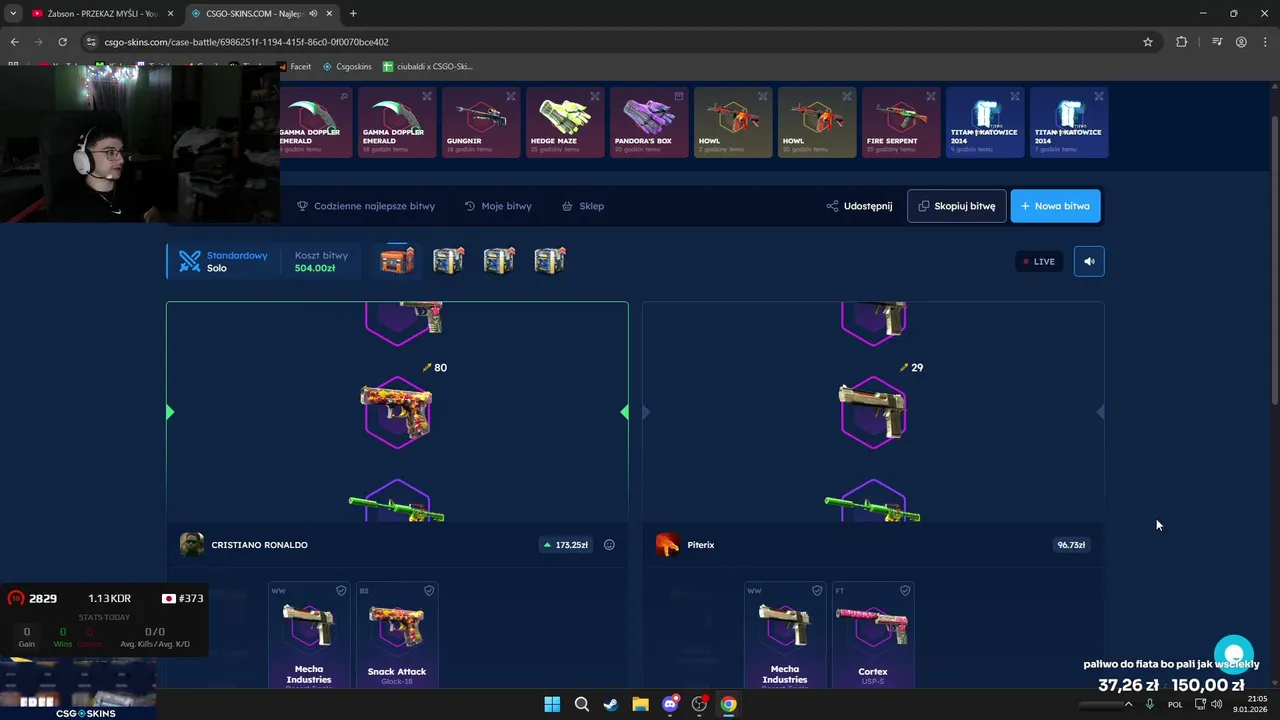Bookmark this page with star icon

point(1148,42)
